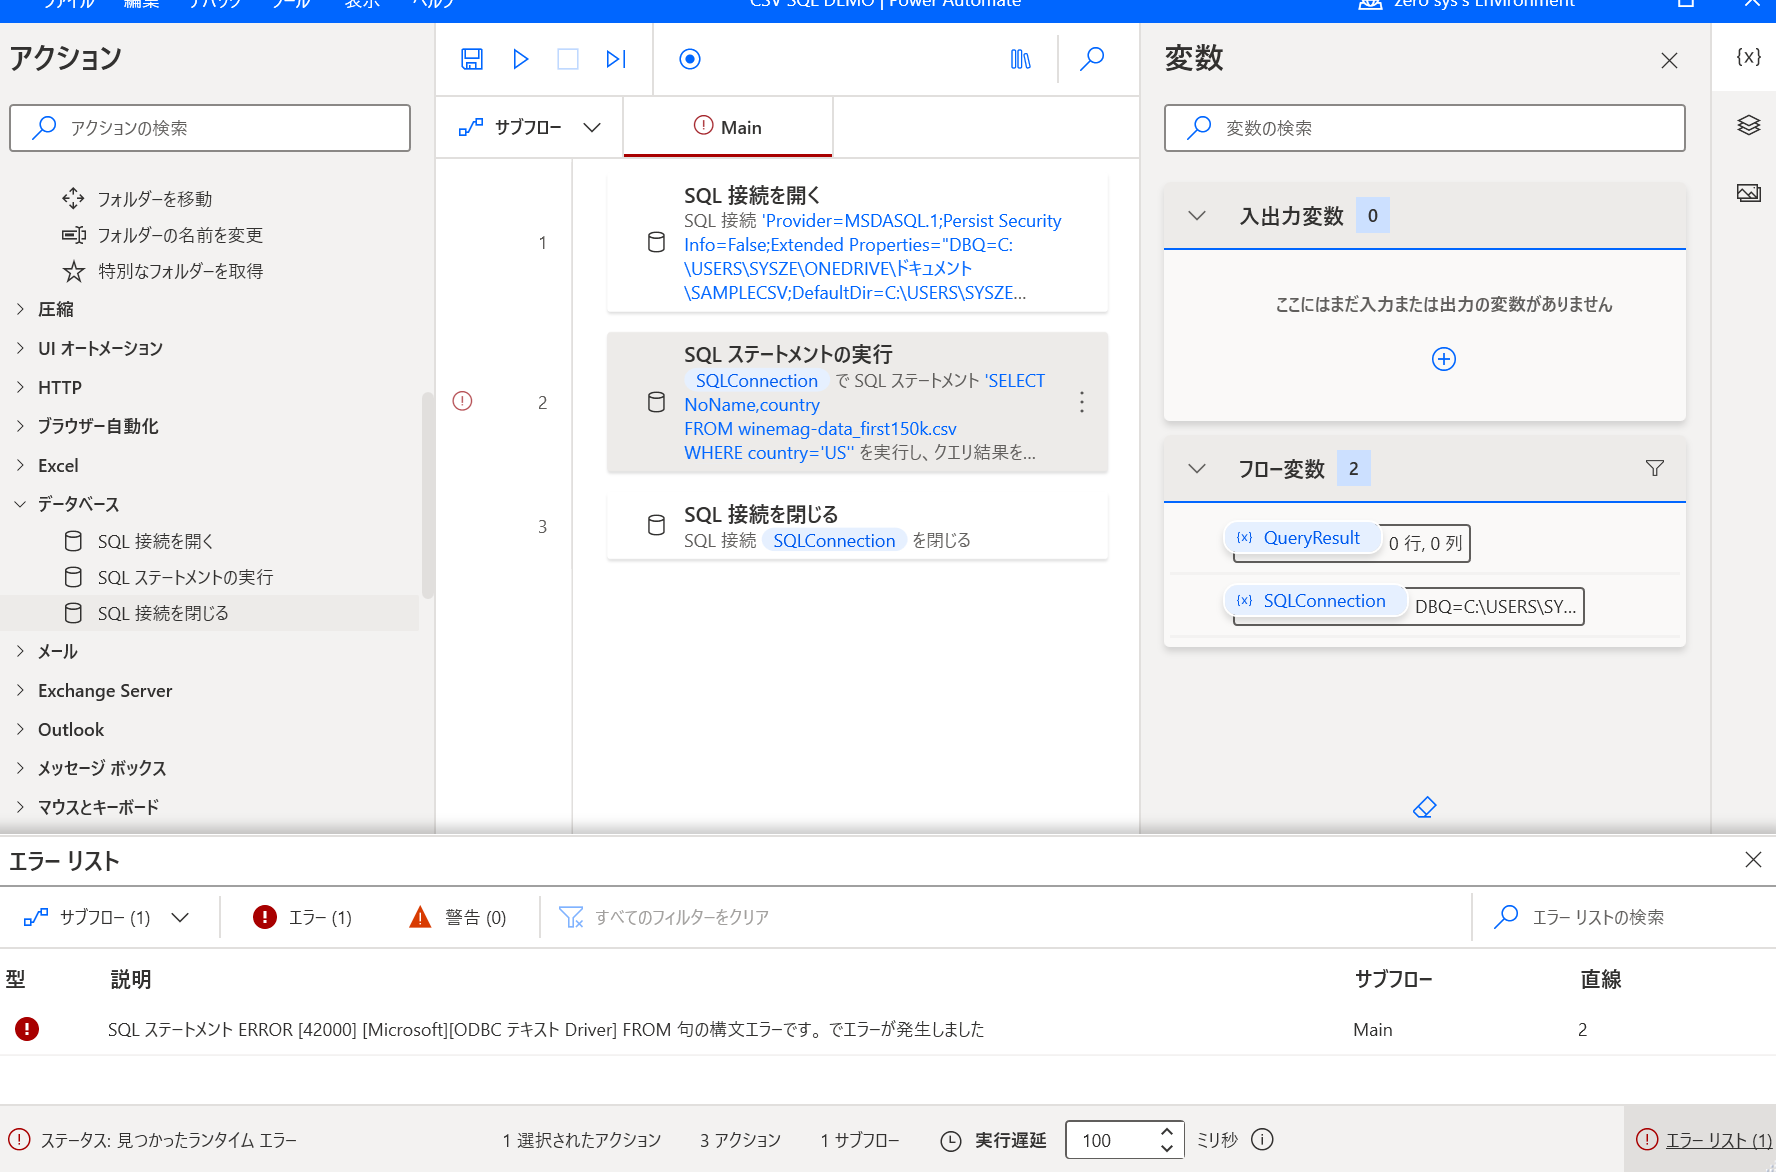This screenshot has width=1776, height=1172.
Task: Collapse the フロー変数 section
Action: pyautogui.click(x=1197, y=469)
